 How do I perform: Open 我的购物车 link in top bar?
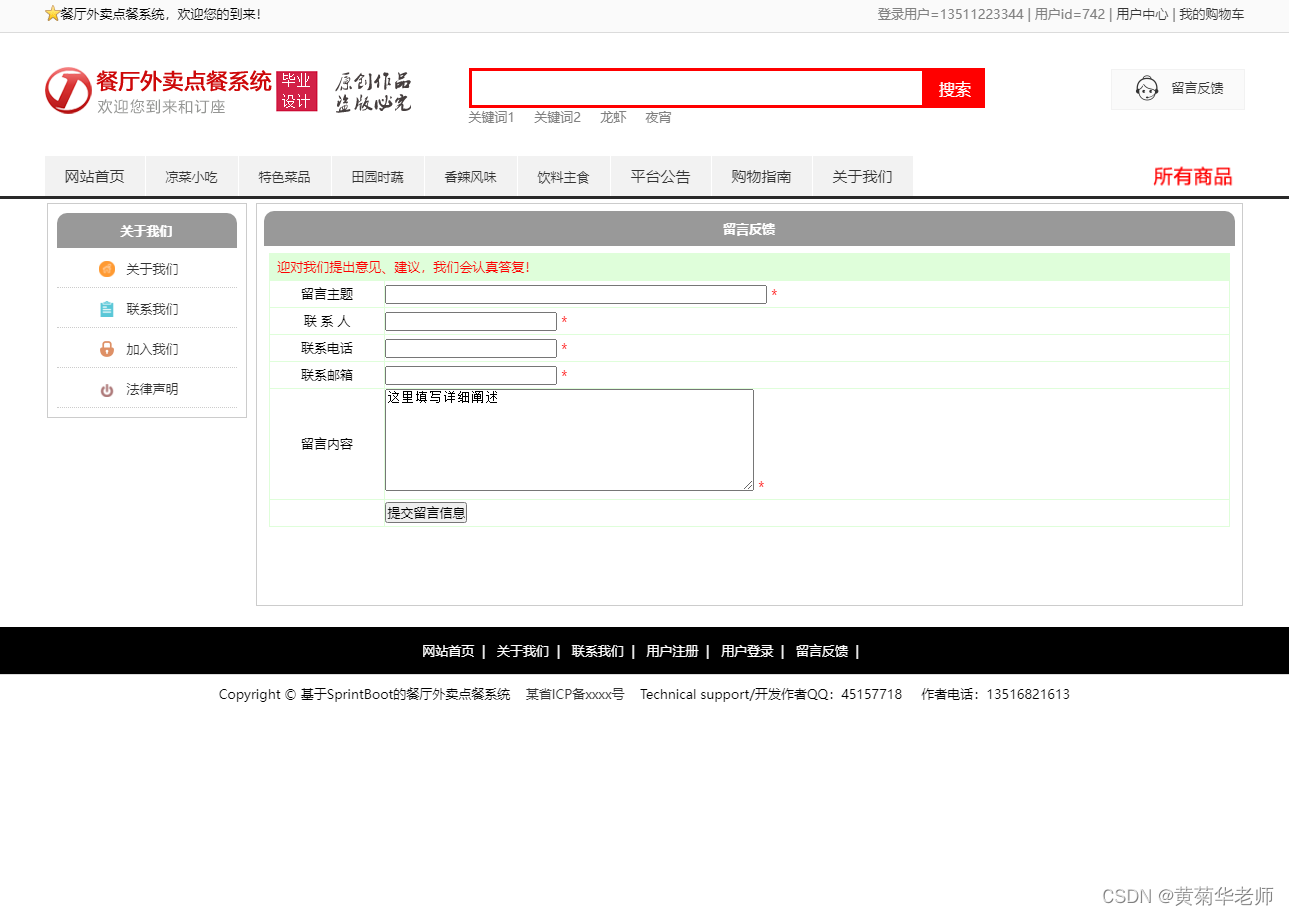coord(1211,14)
